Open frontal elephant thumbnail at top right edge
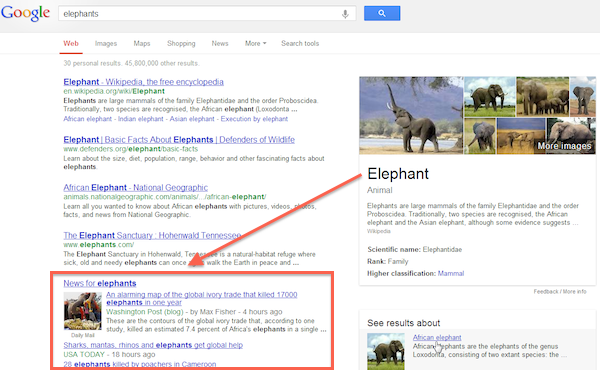 [x=583, y=97]
